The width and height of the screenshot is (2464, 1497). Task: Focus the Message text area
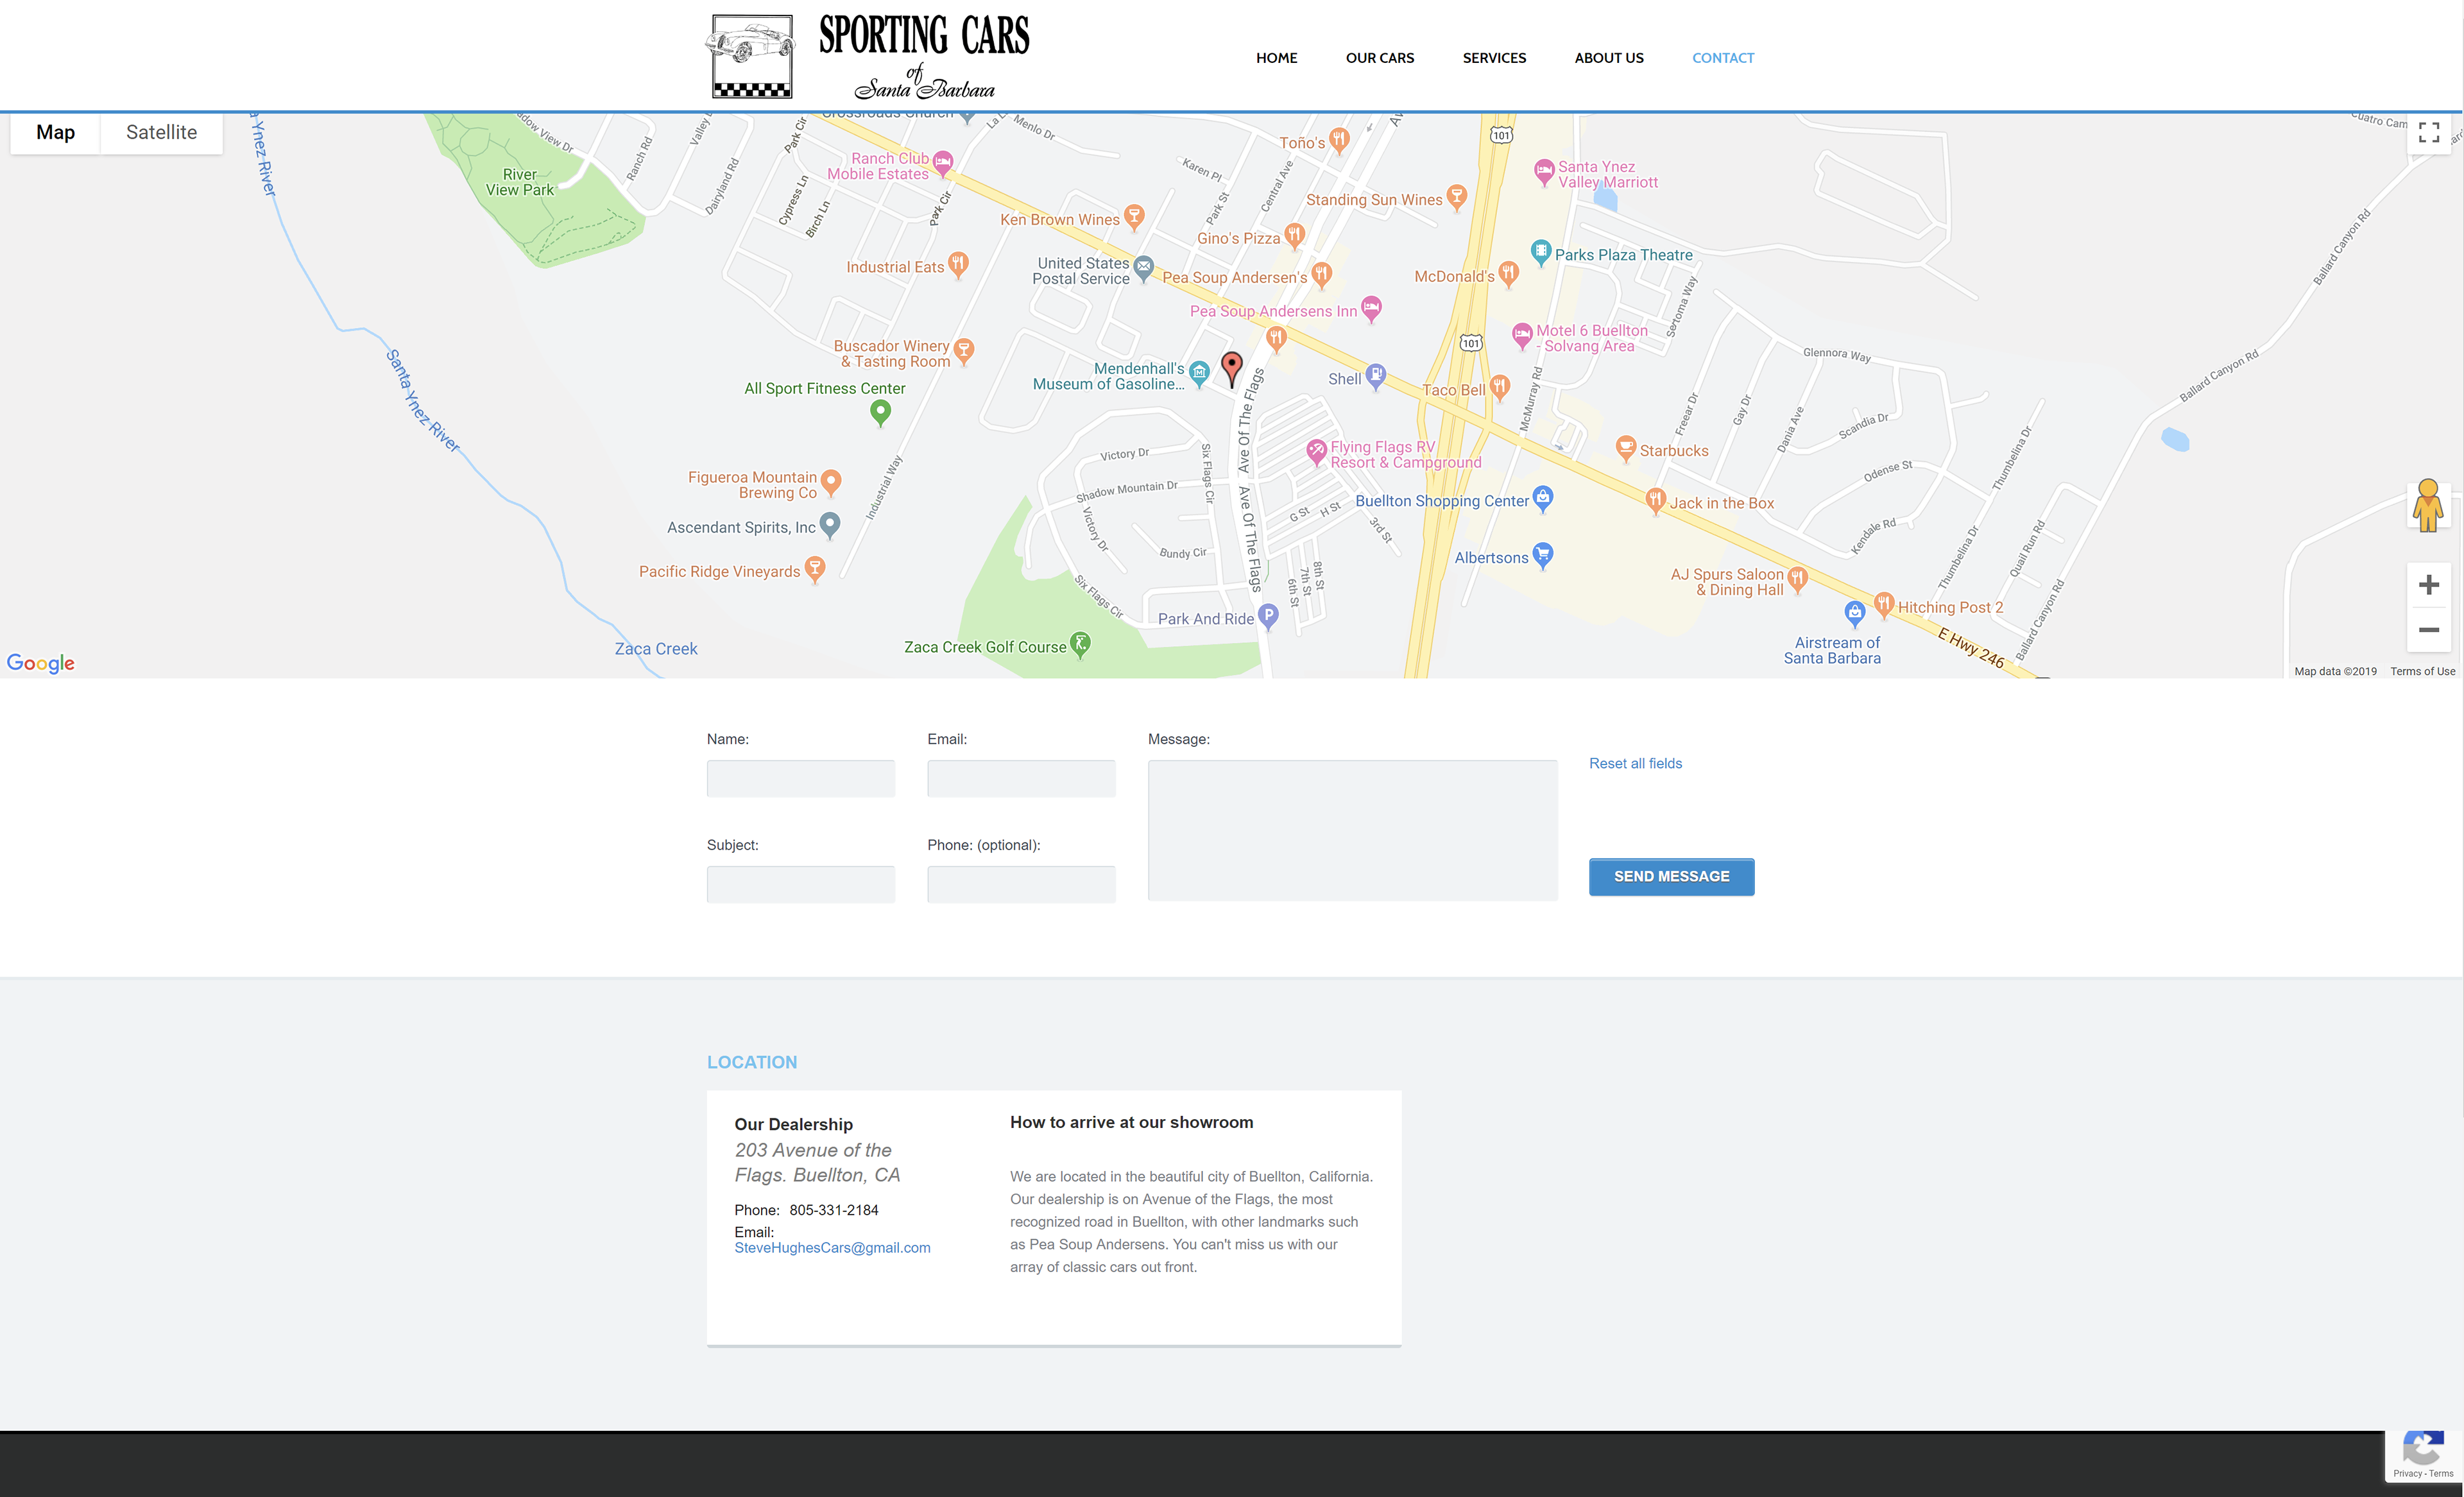1352,830
